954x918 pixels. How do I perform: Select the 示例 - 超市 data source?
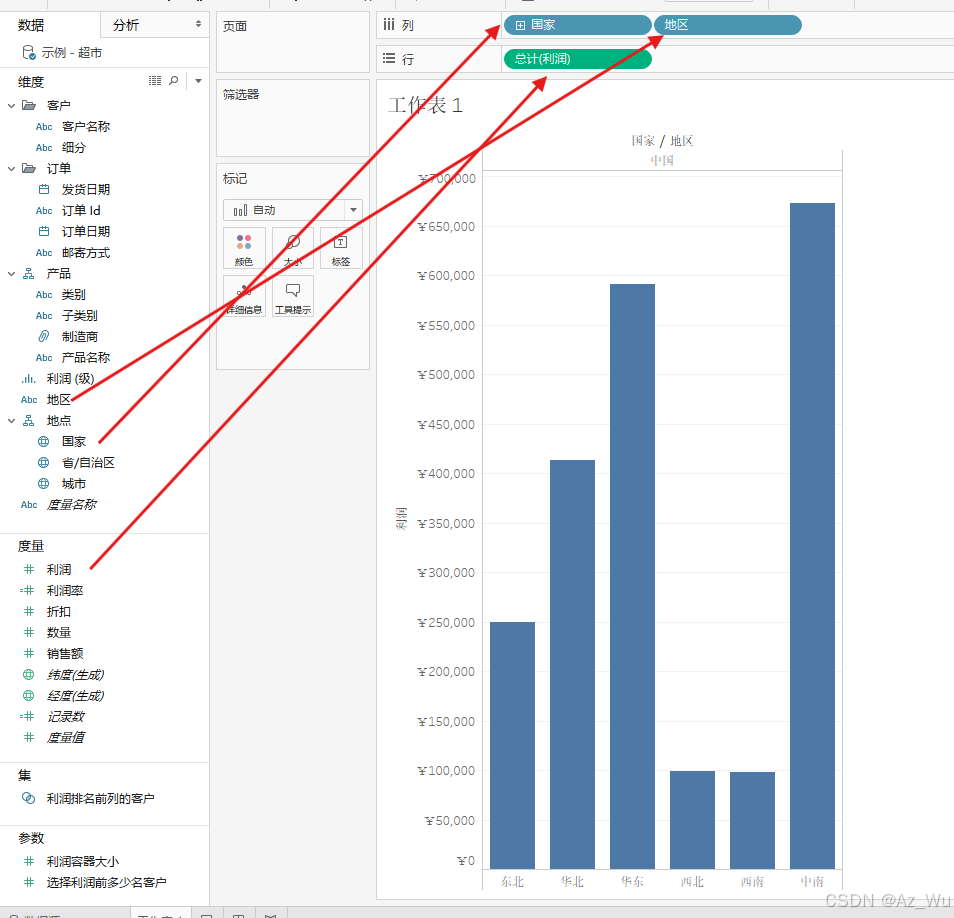tap(62, 53)
